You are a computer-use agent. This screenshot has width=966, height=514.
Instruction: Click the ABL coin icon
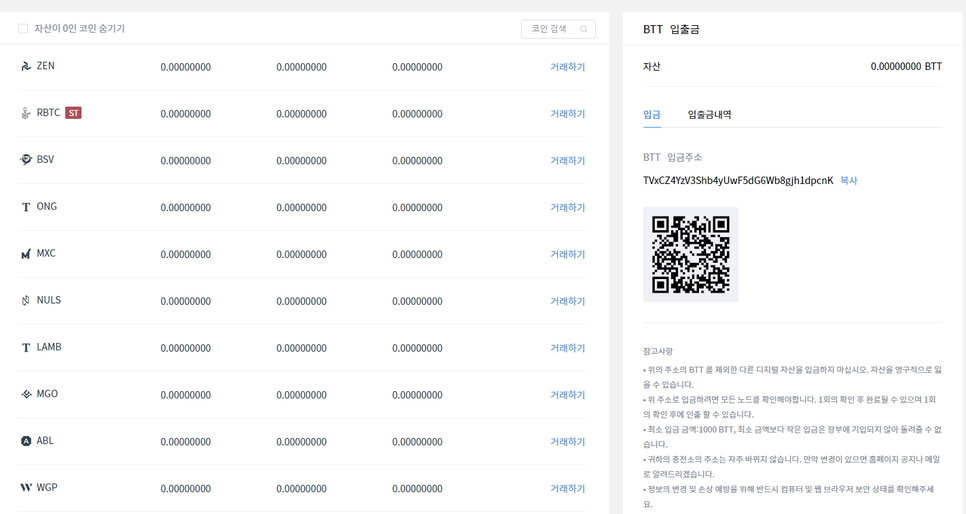tap(26, 441)
